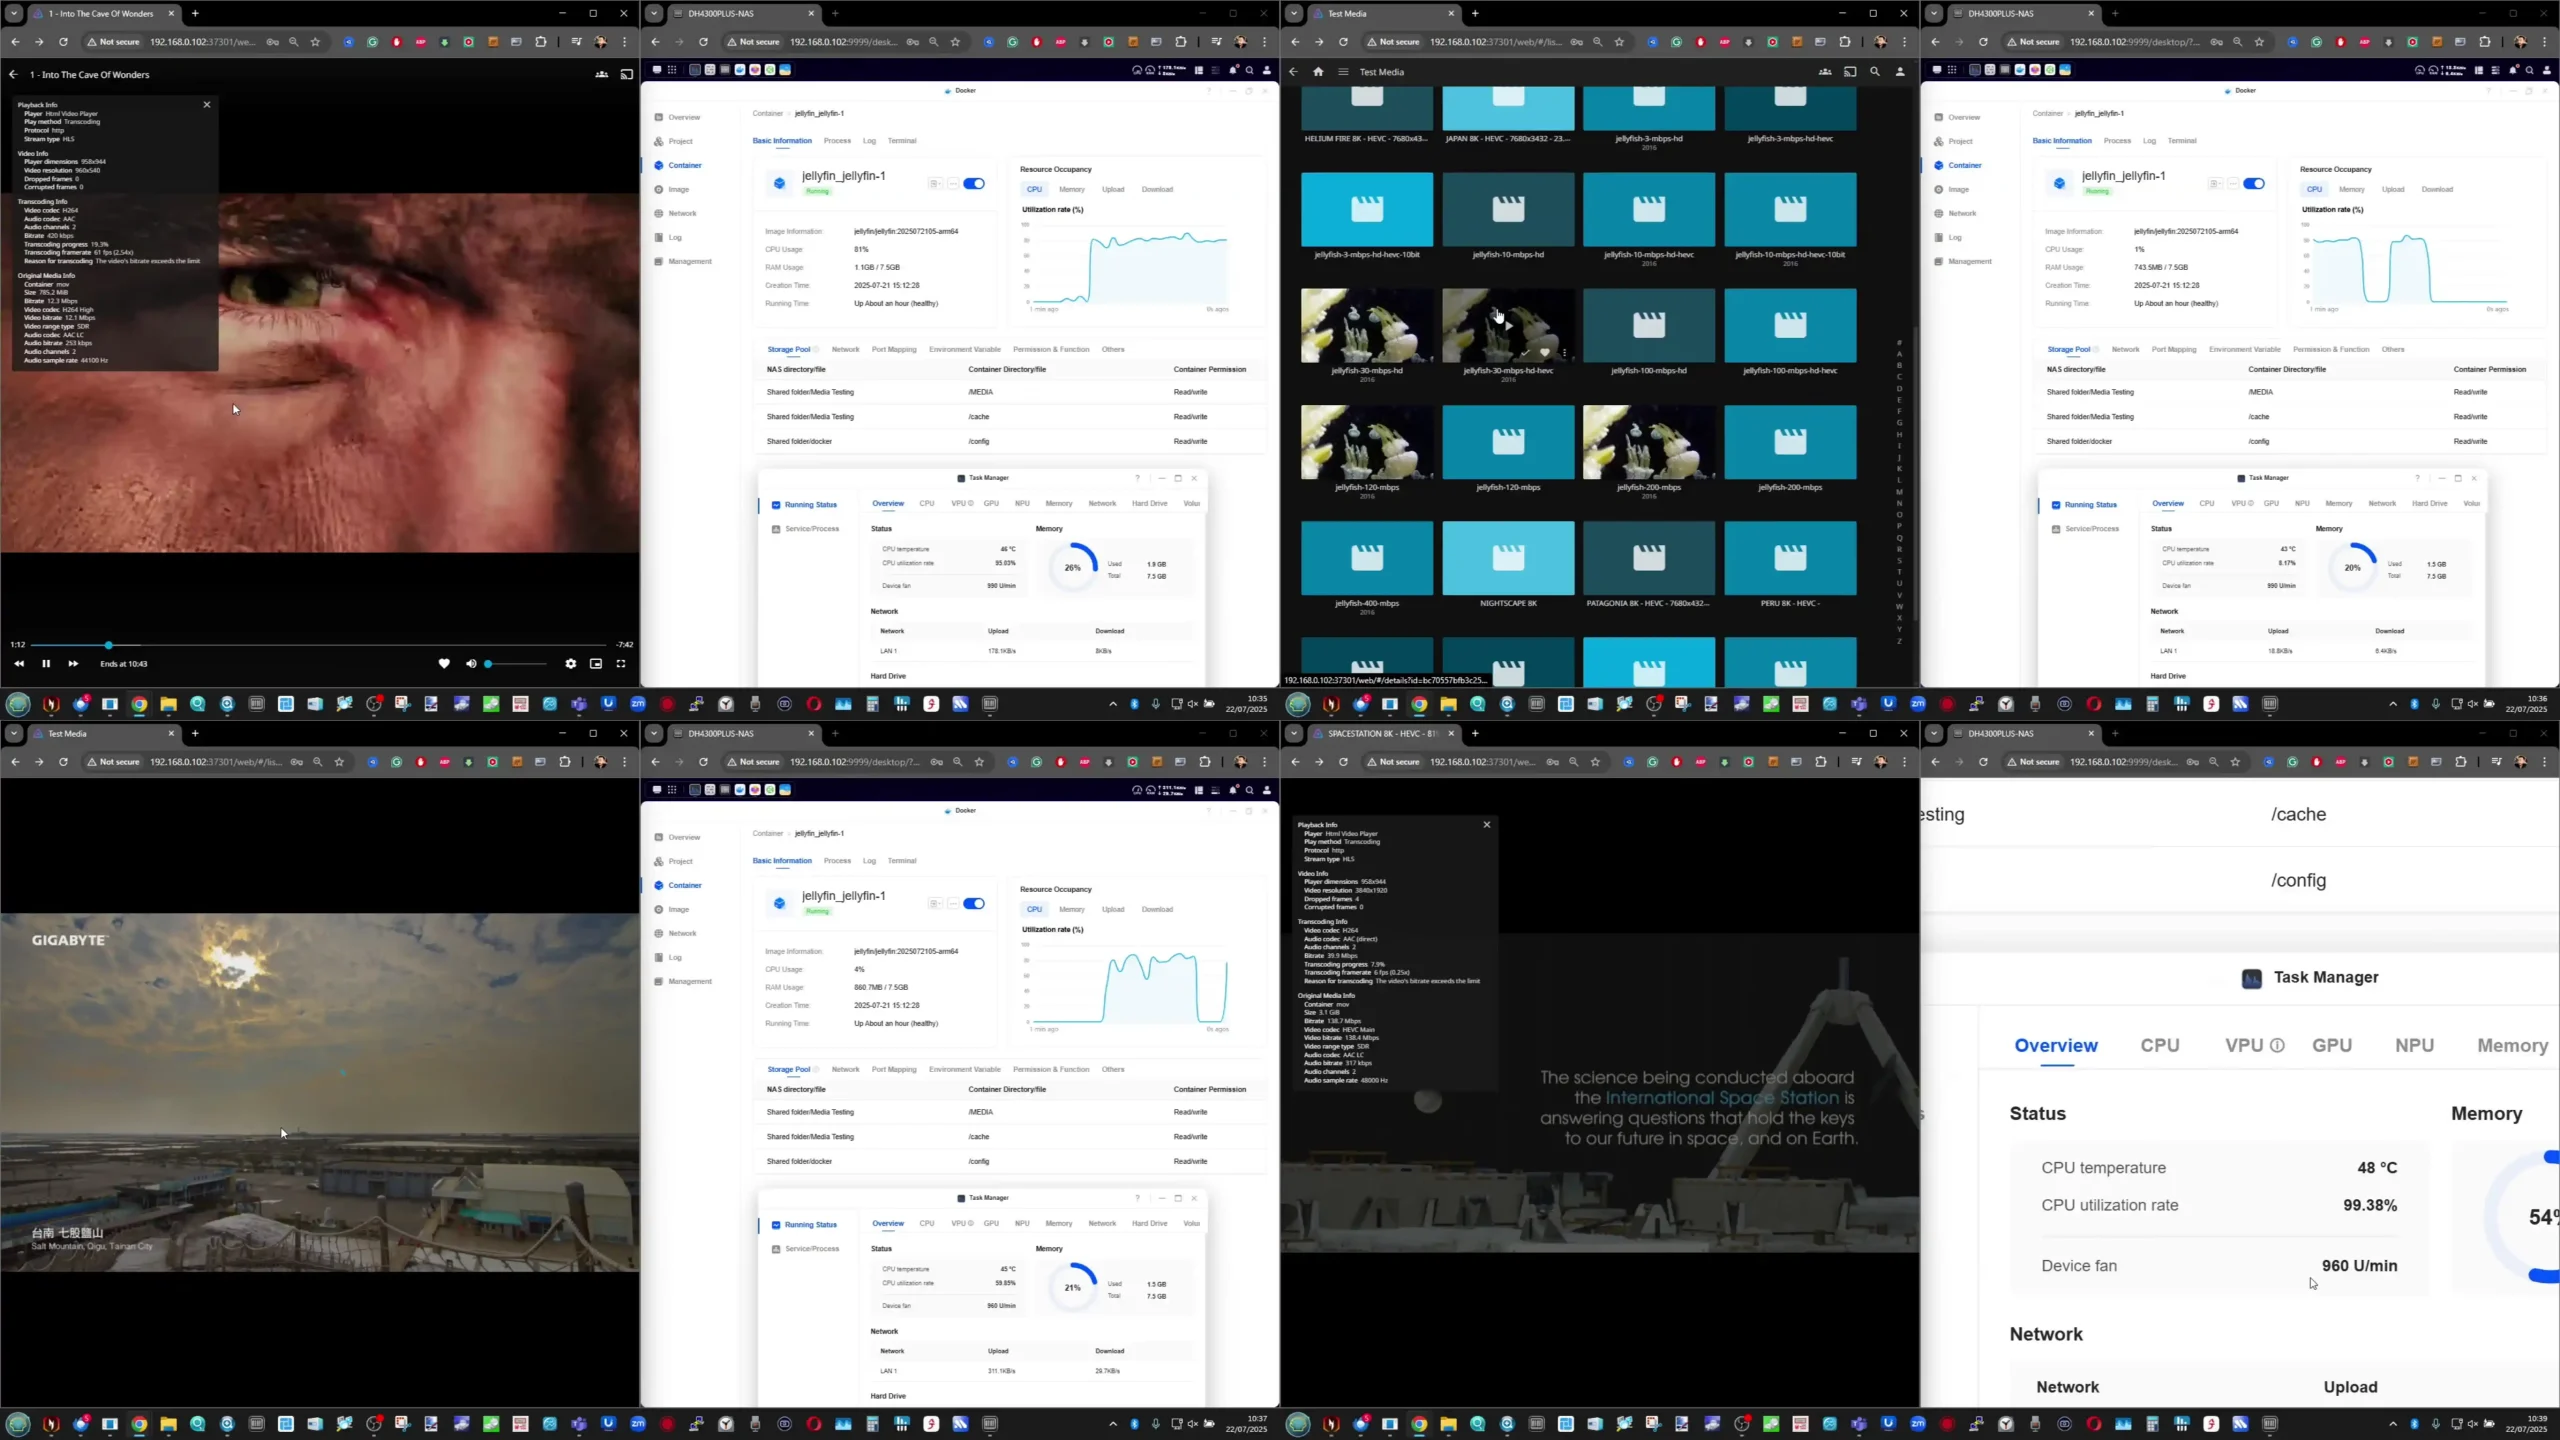The image size is (2560, 1440).
Task: Toggle favorite heart in video player controls
Action: pyautogui.click(x=444, y=664)
